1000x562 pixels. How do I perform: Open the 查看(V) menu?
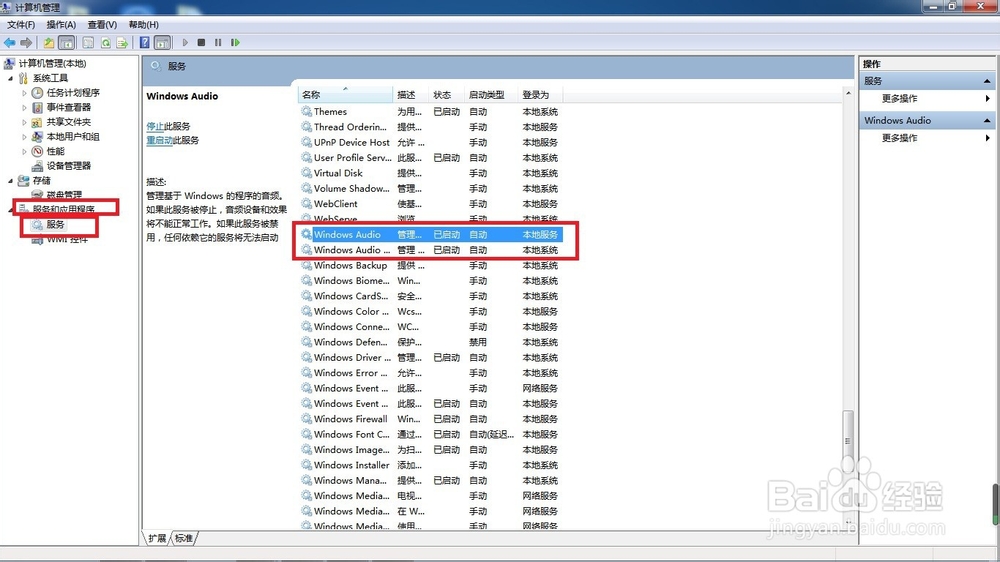(102, 24)
